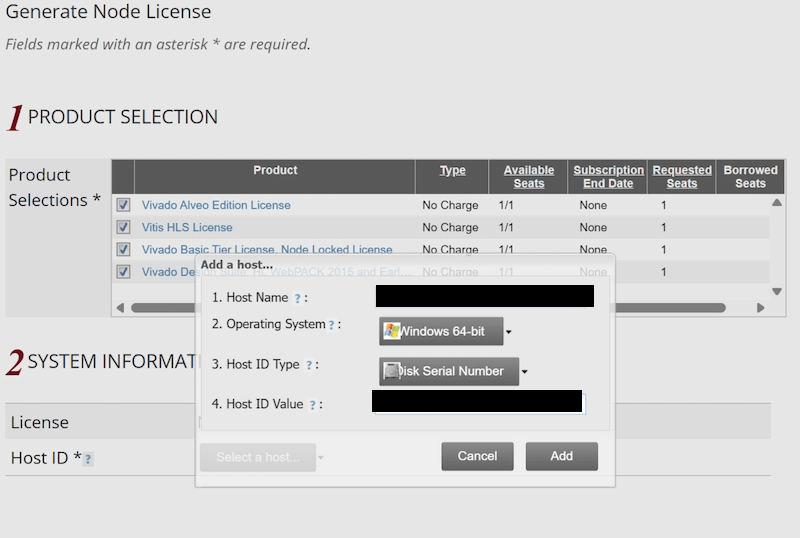Uncheck the Vitis HLS License checkbox
Viewport: 800px width, 538px height.
click(123, 227)
